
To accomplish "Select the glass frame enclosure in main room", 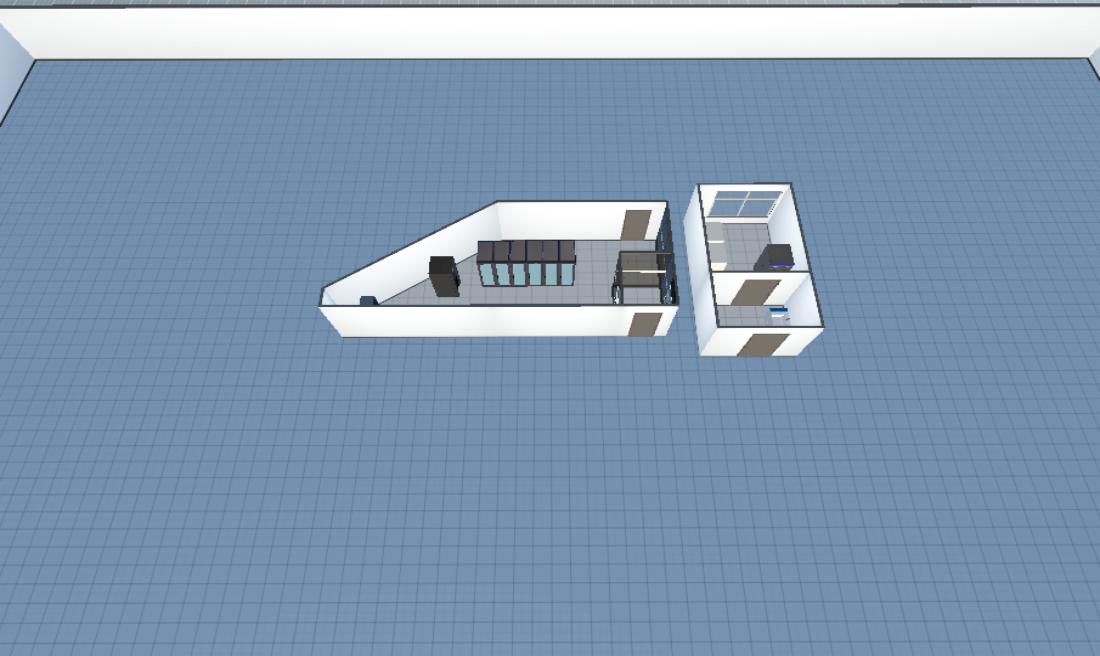I will tap(643, 276).
